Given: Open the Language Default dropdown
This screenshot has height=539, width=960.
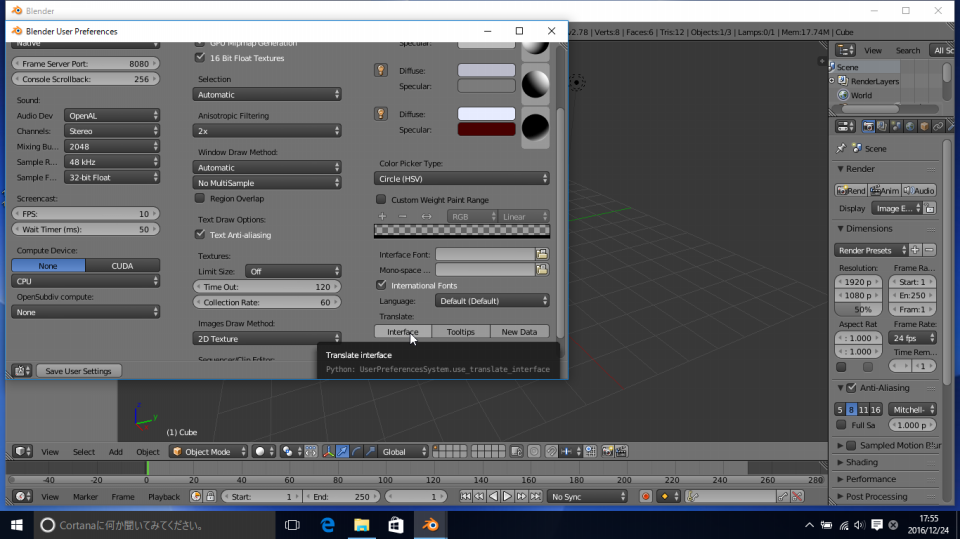Looking at the screenshot, I should [x=492, y=301].
